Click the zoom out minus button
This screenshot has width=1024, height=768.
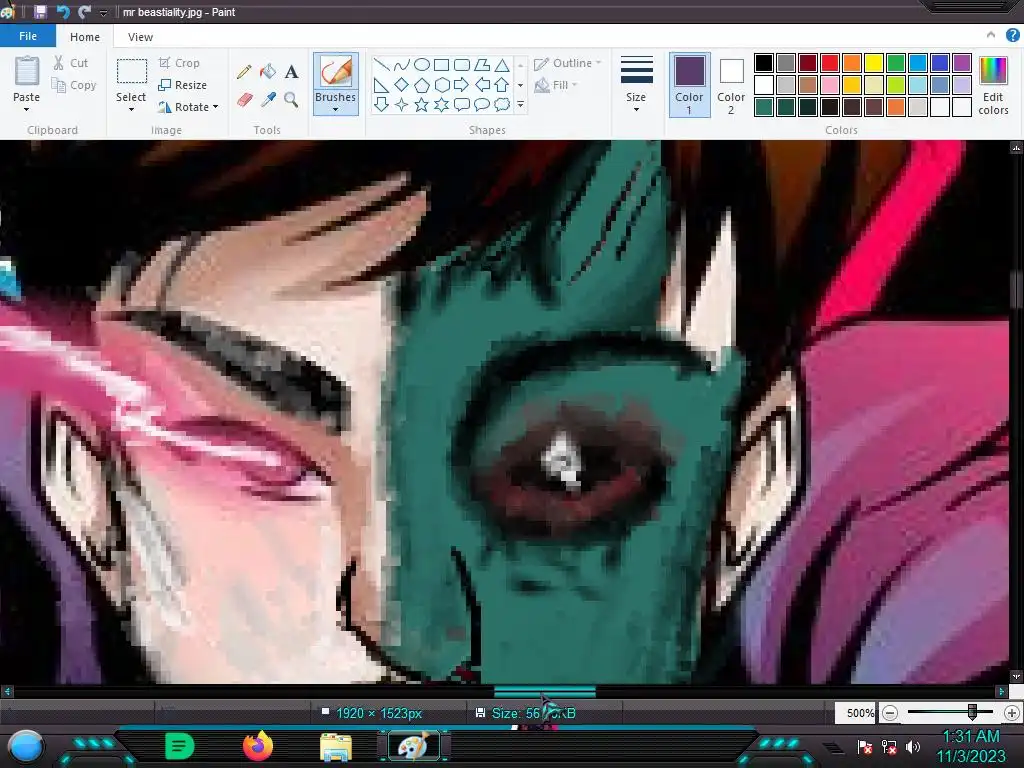pos(889,712)
